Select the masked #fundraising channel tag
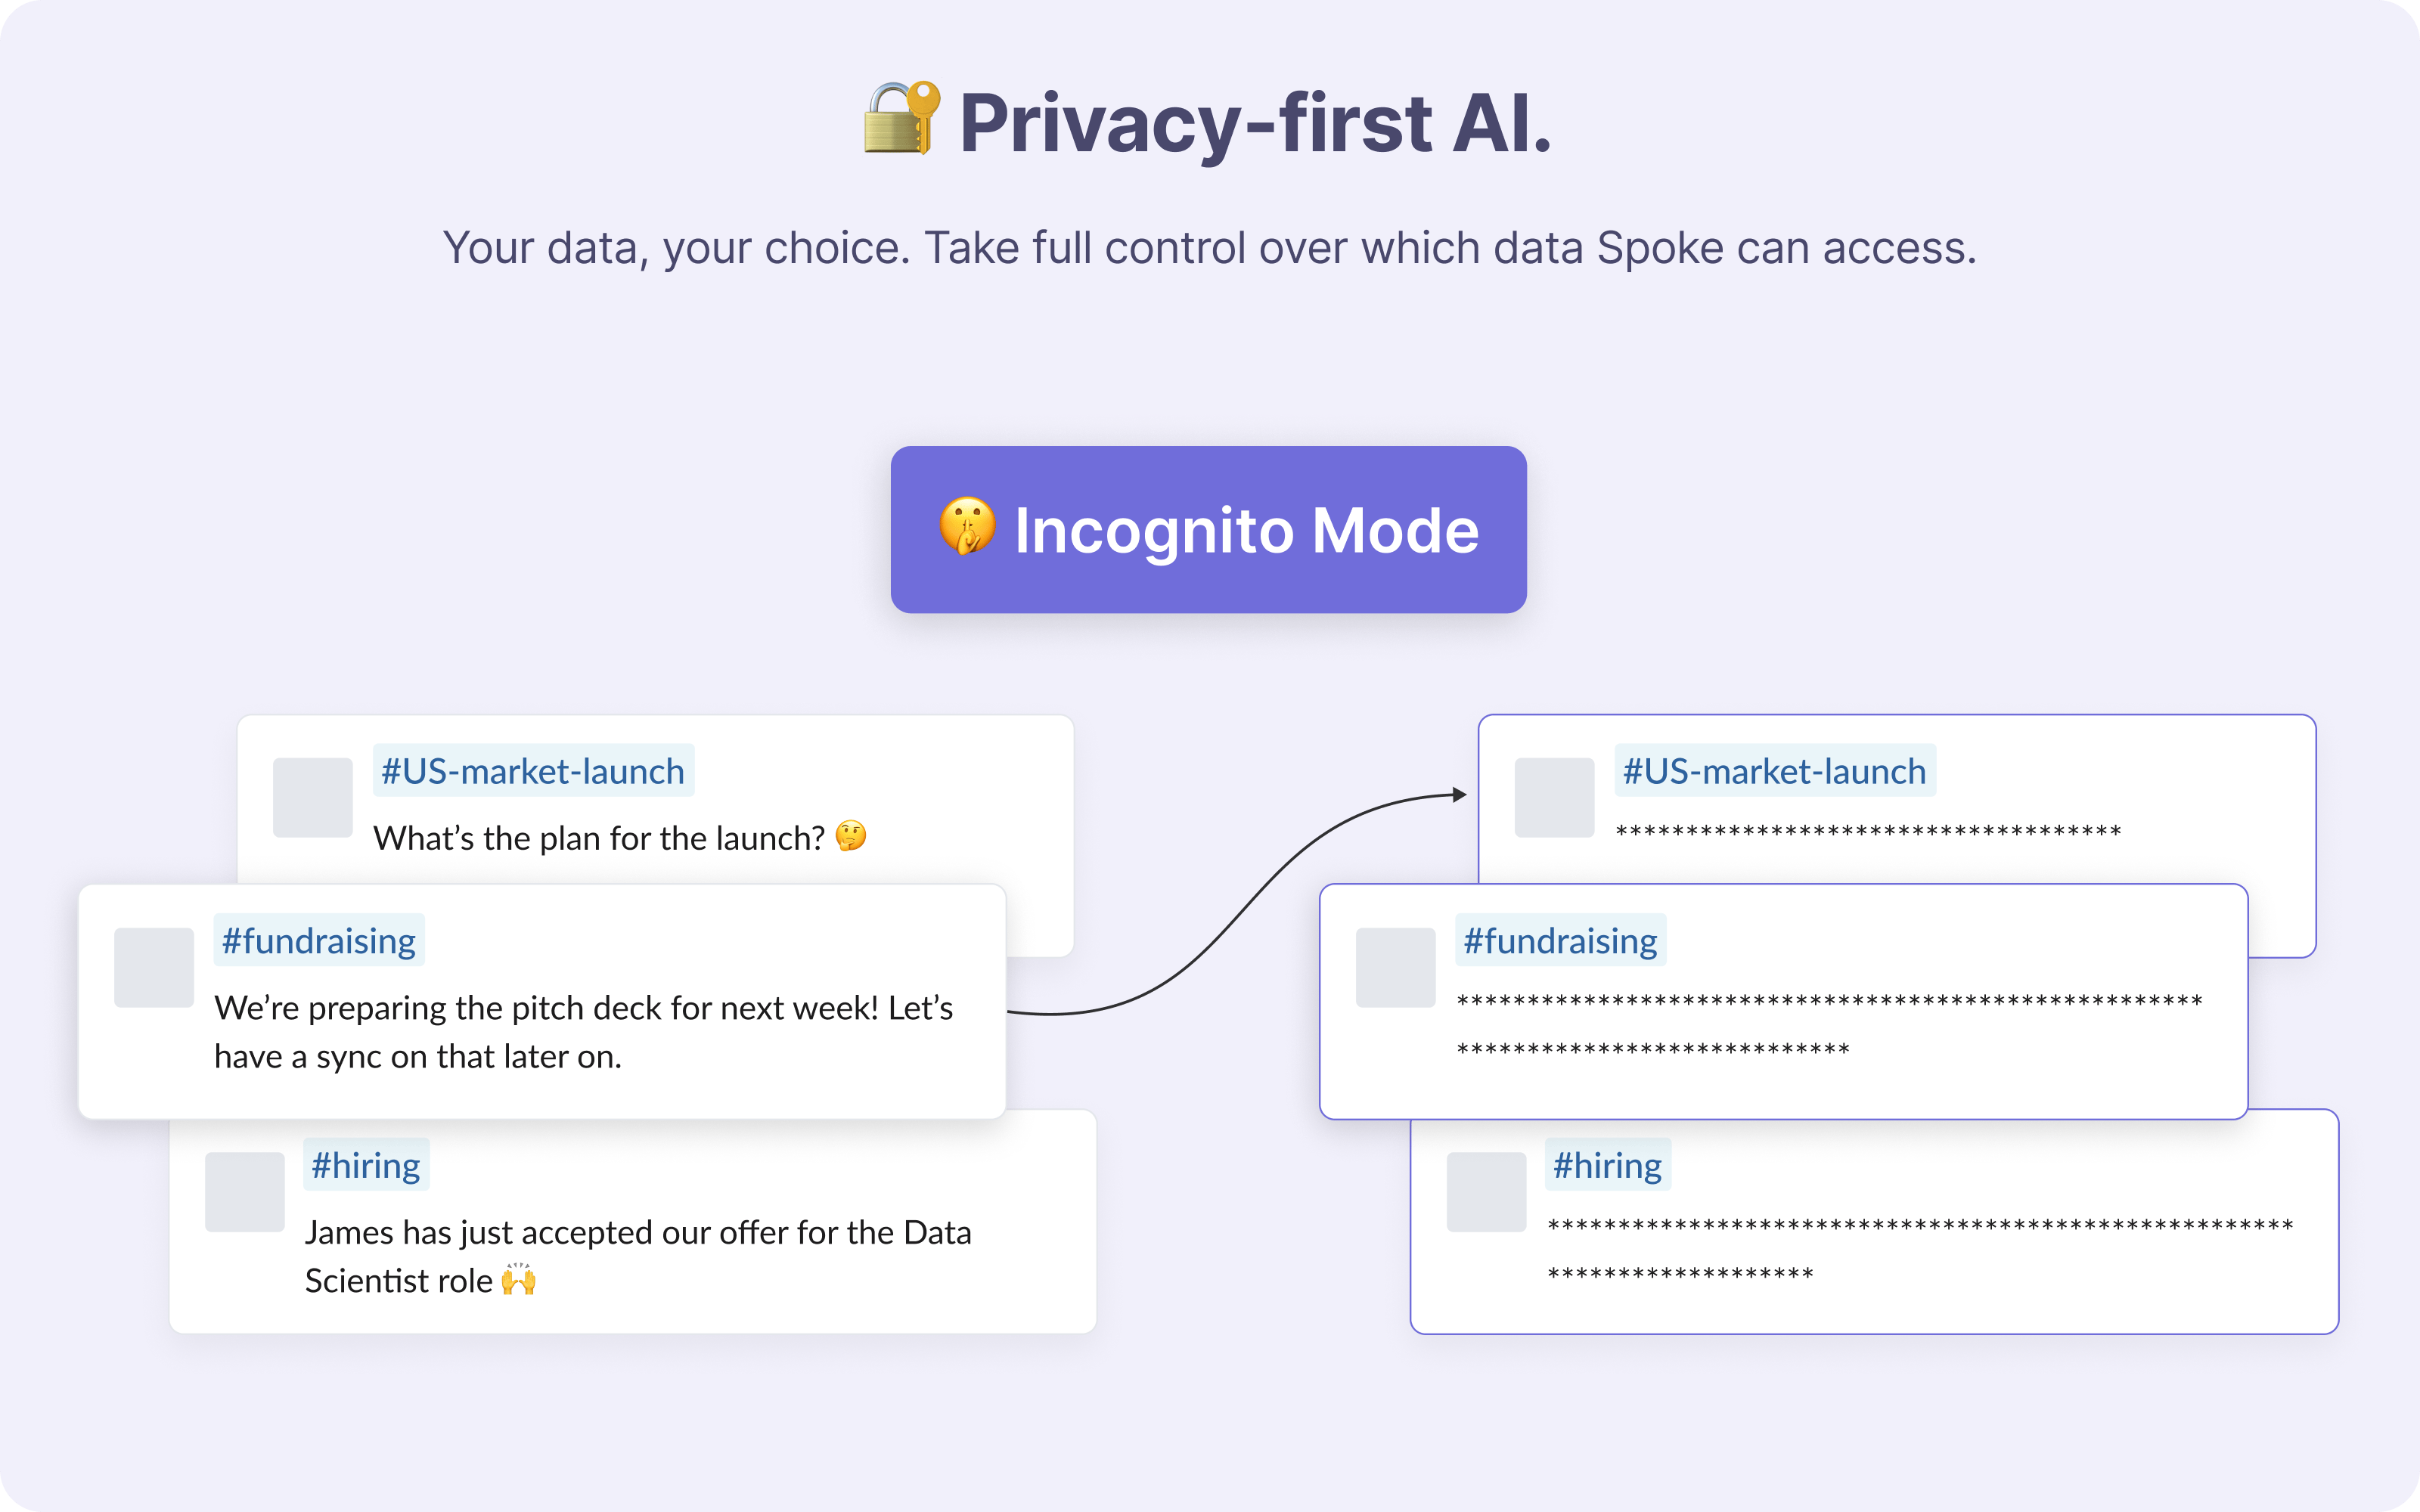This screenshot has width=2420, height=1512. [x=1561, y=940]
